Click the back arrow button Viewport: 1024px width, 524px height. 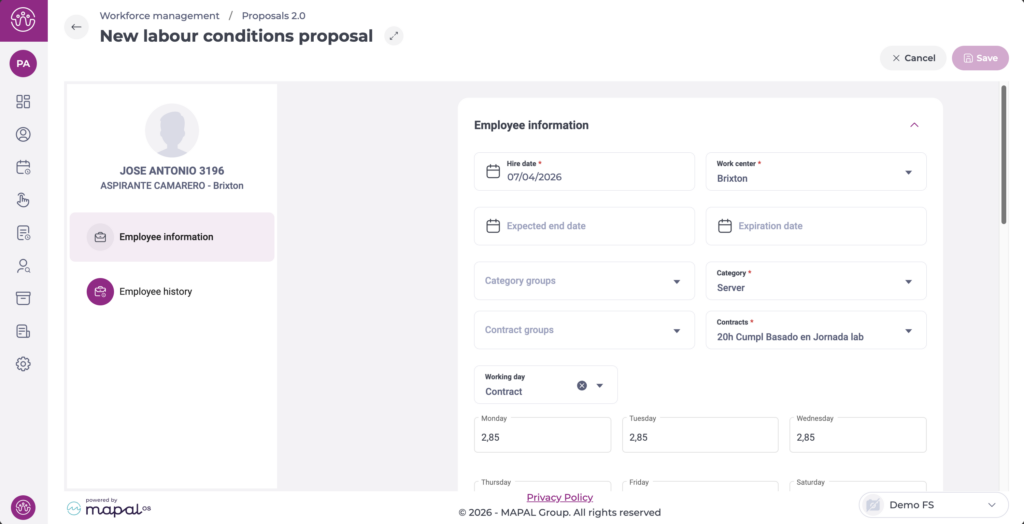coord(77,27)
